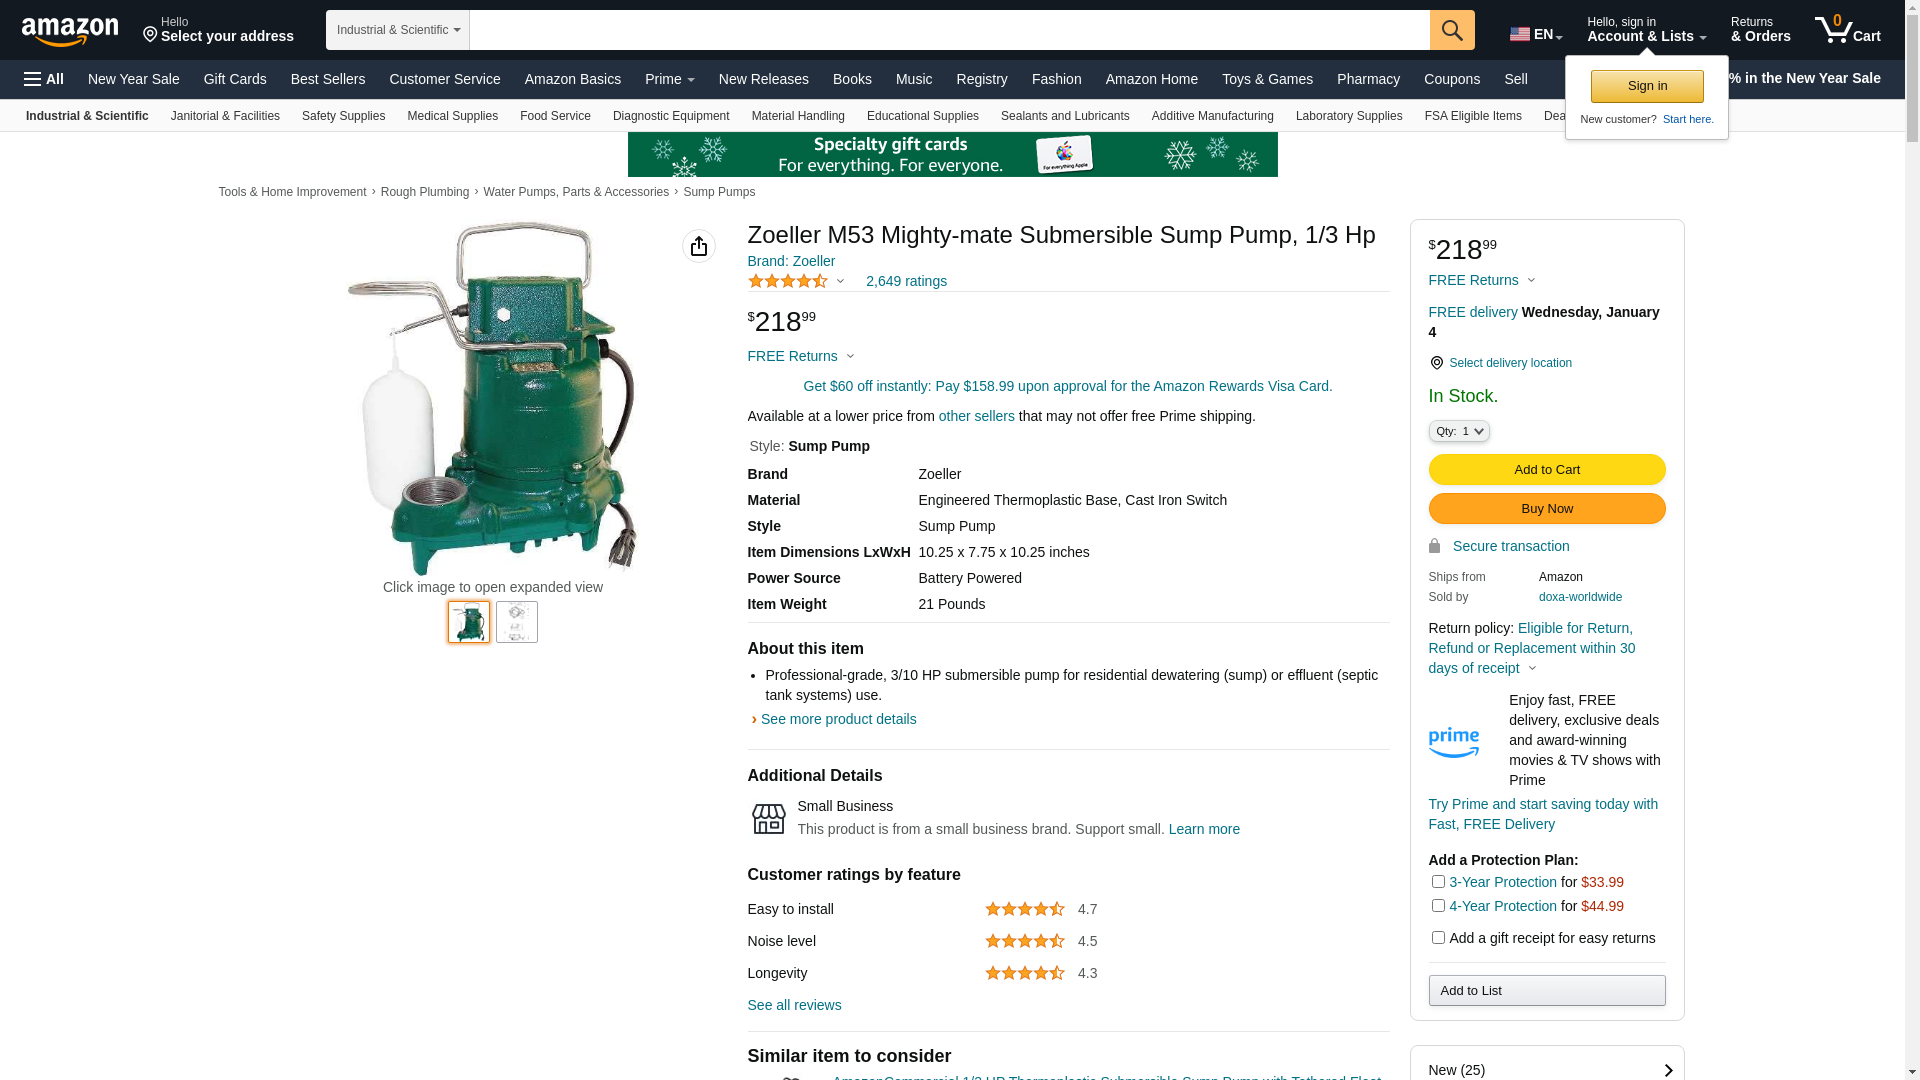Open the All hamburger menu
Image resolution: width=1920 pixels, height=1080 pixels.
tap(44, 79)
